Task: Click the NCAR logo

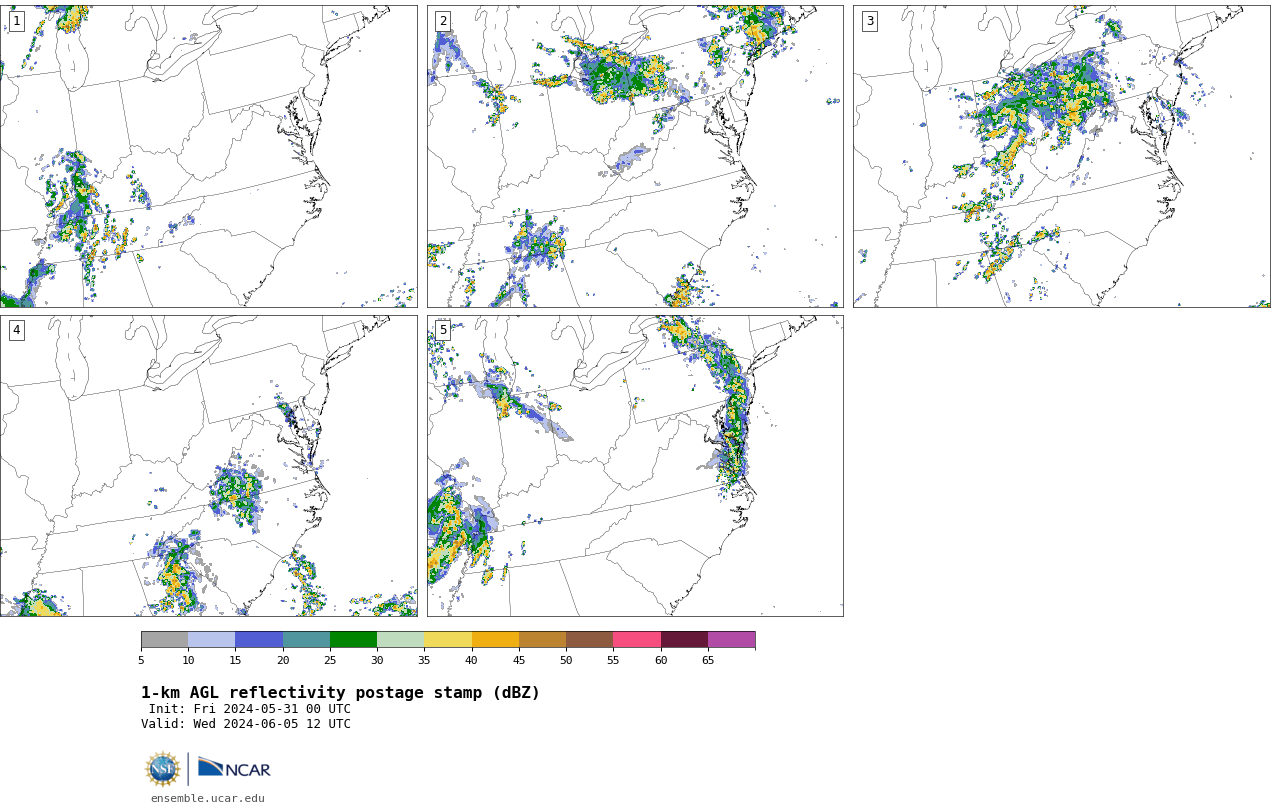Action: (234, 768)
